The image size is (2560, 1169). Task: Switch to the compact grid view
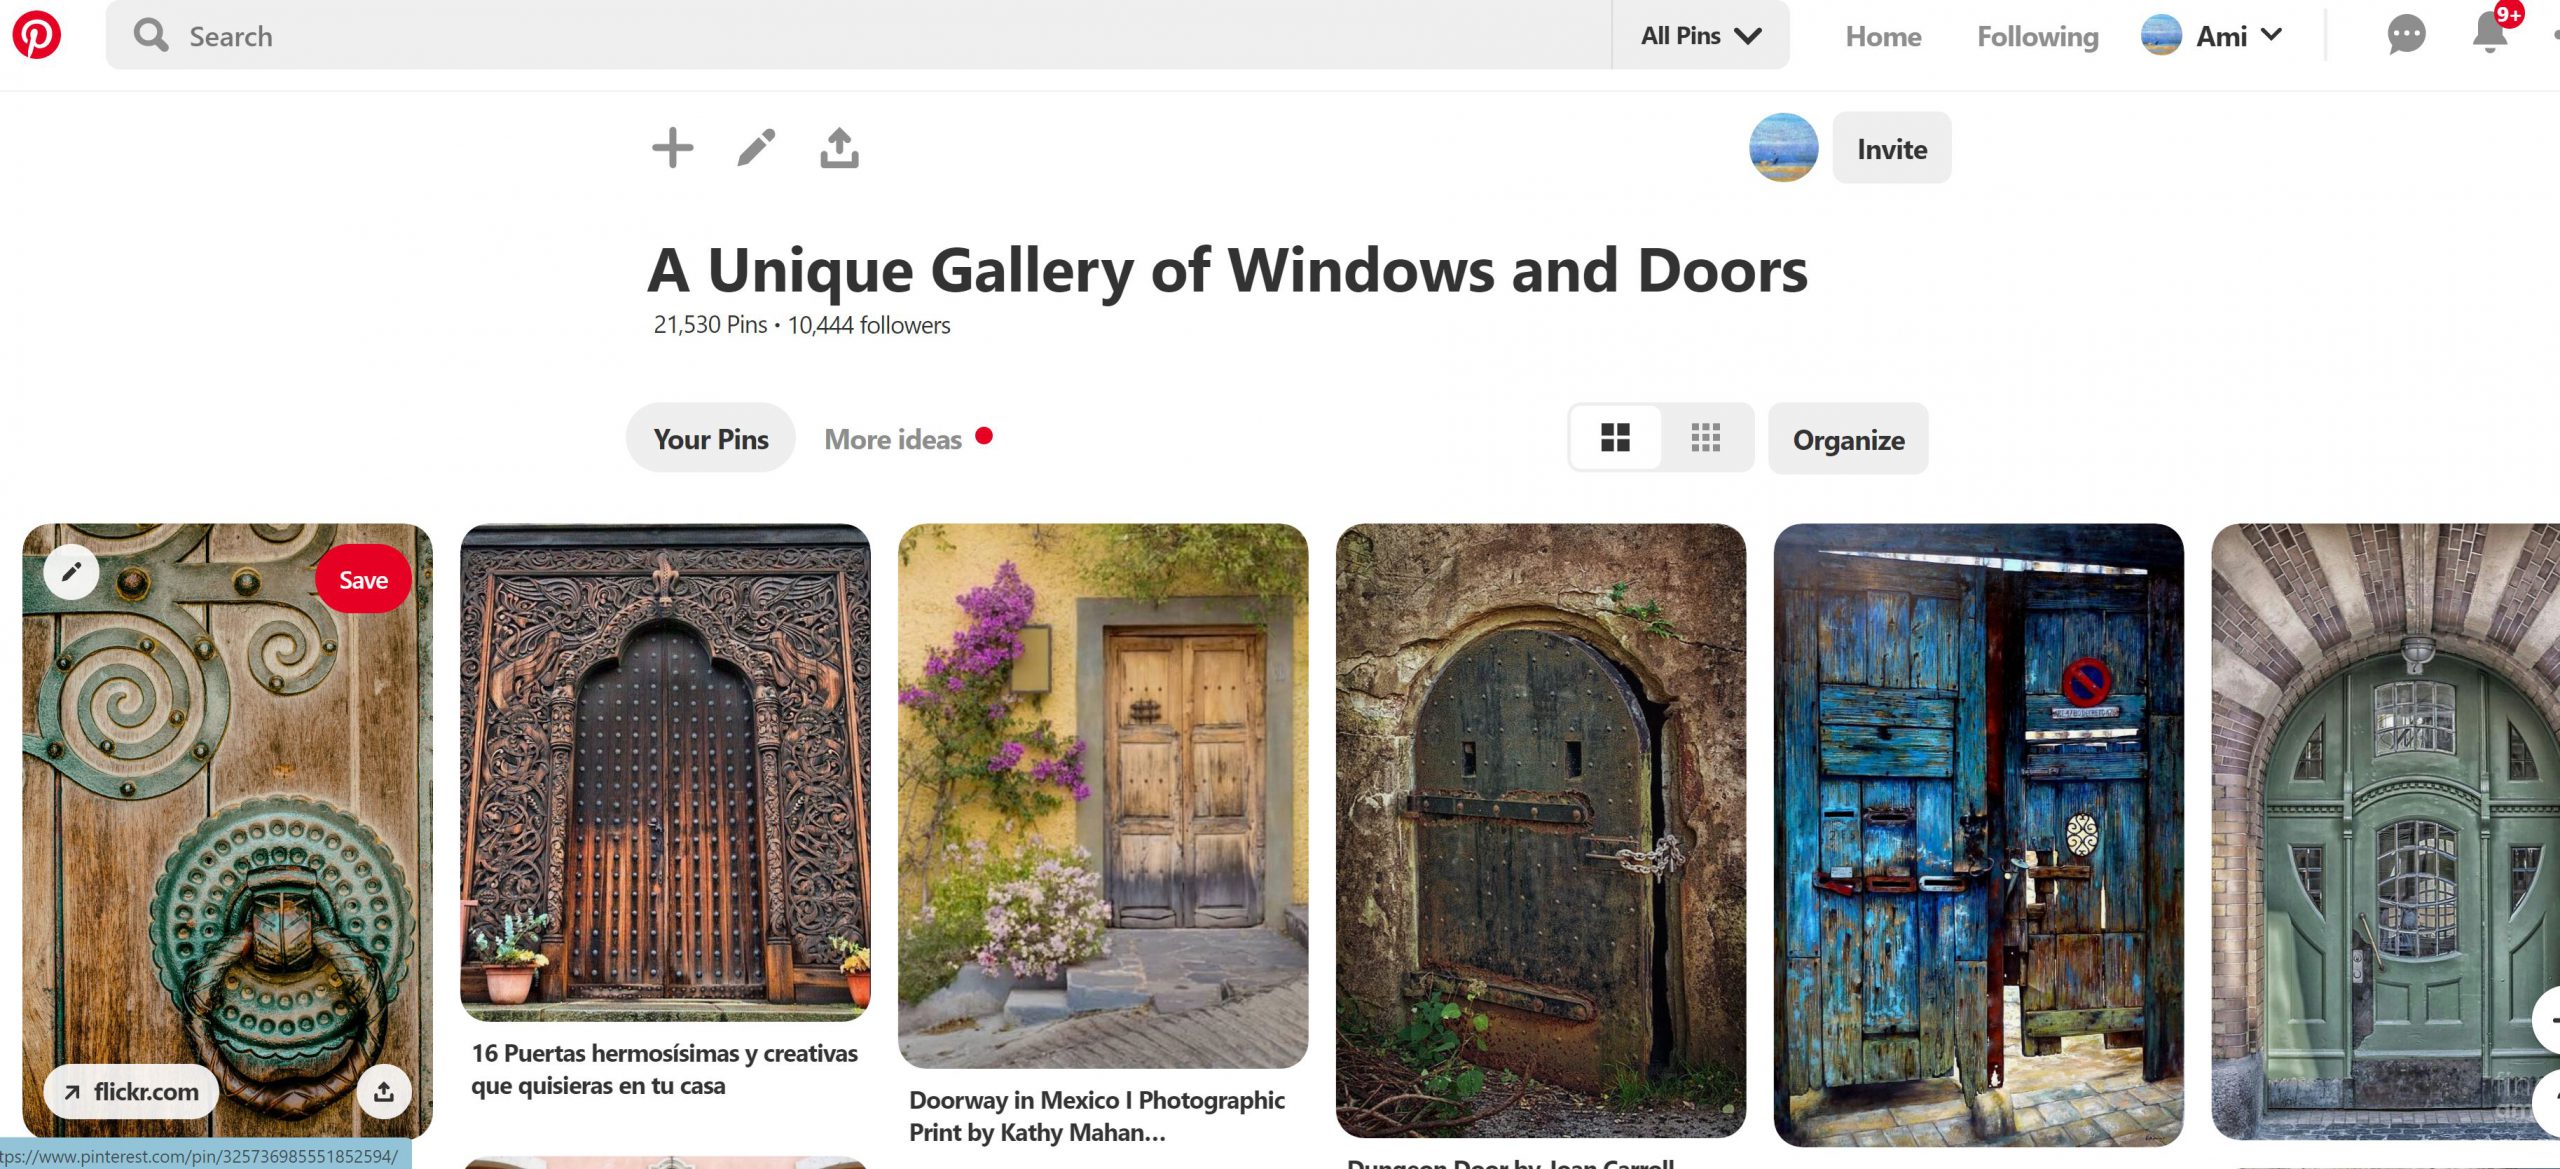[x=1706, y=438]
